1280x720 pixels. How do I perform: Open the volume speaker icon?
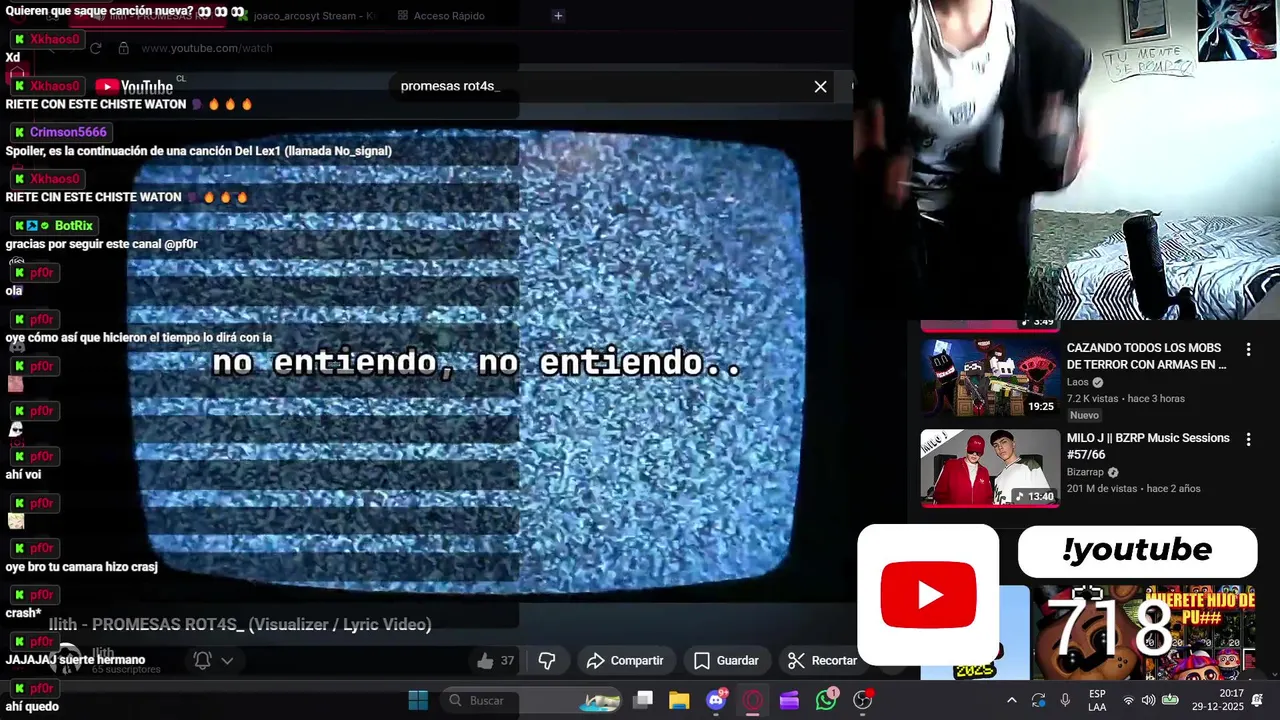[1148, 700]
